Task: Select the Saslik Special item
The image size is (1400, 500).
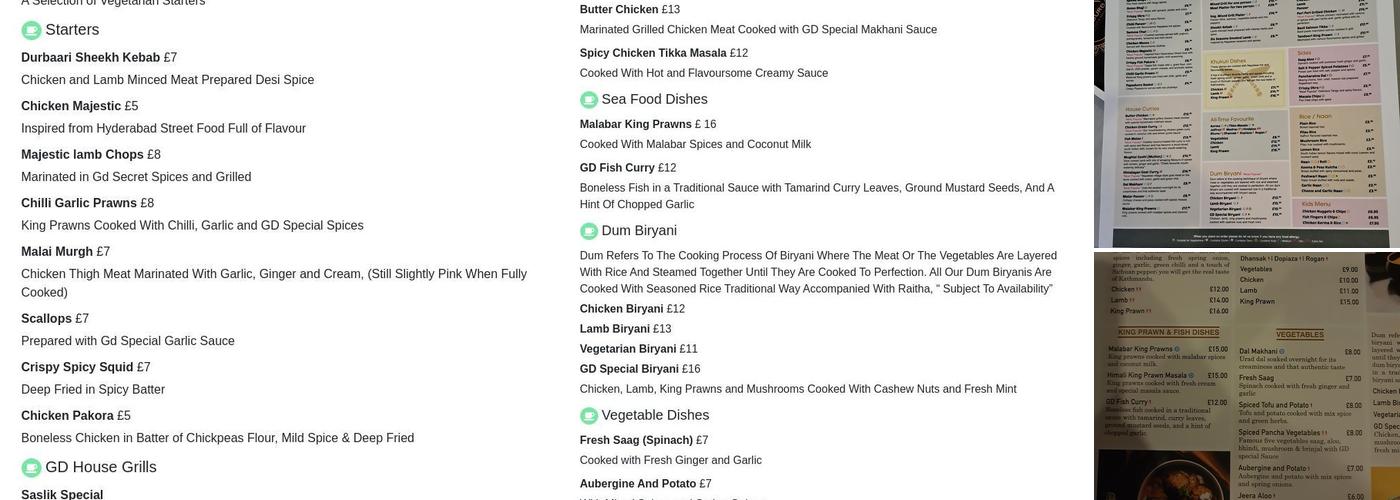Action: pos(62,494)
